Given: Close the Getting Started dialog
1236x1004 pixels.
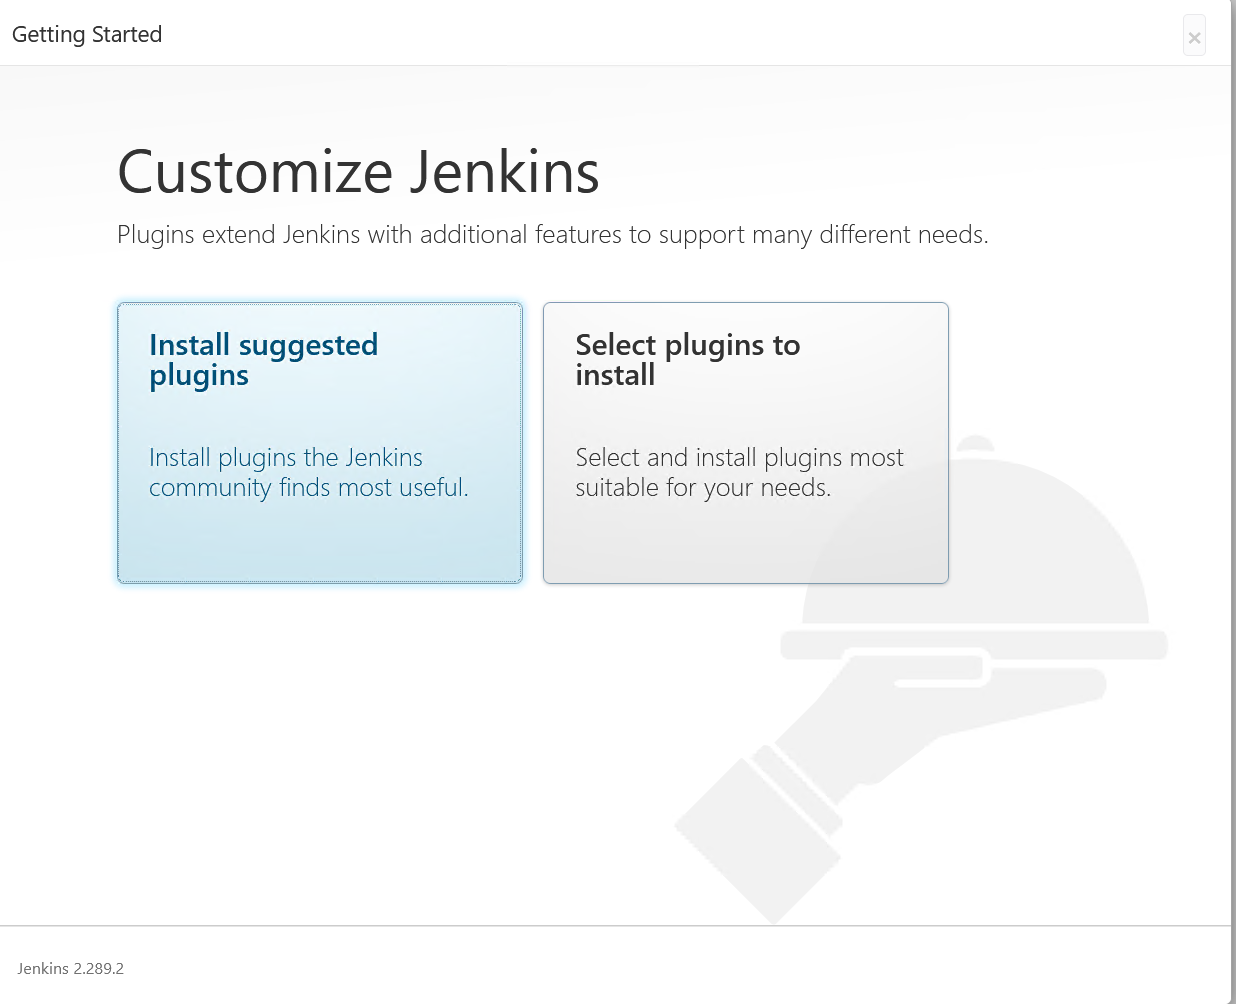Looking at the screenshot, I should click(x=1194, y=37).
